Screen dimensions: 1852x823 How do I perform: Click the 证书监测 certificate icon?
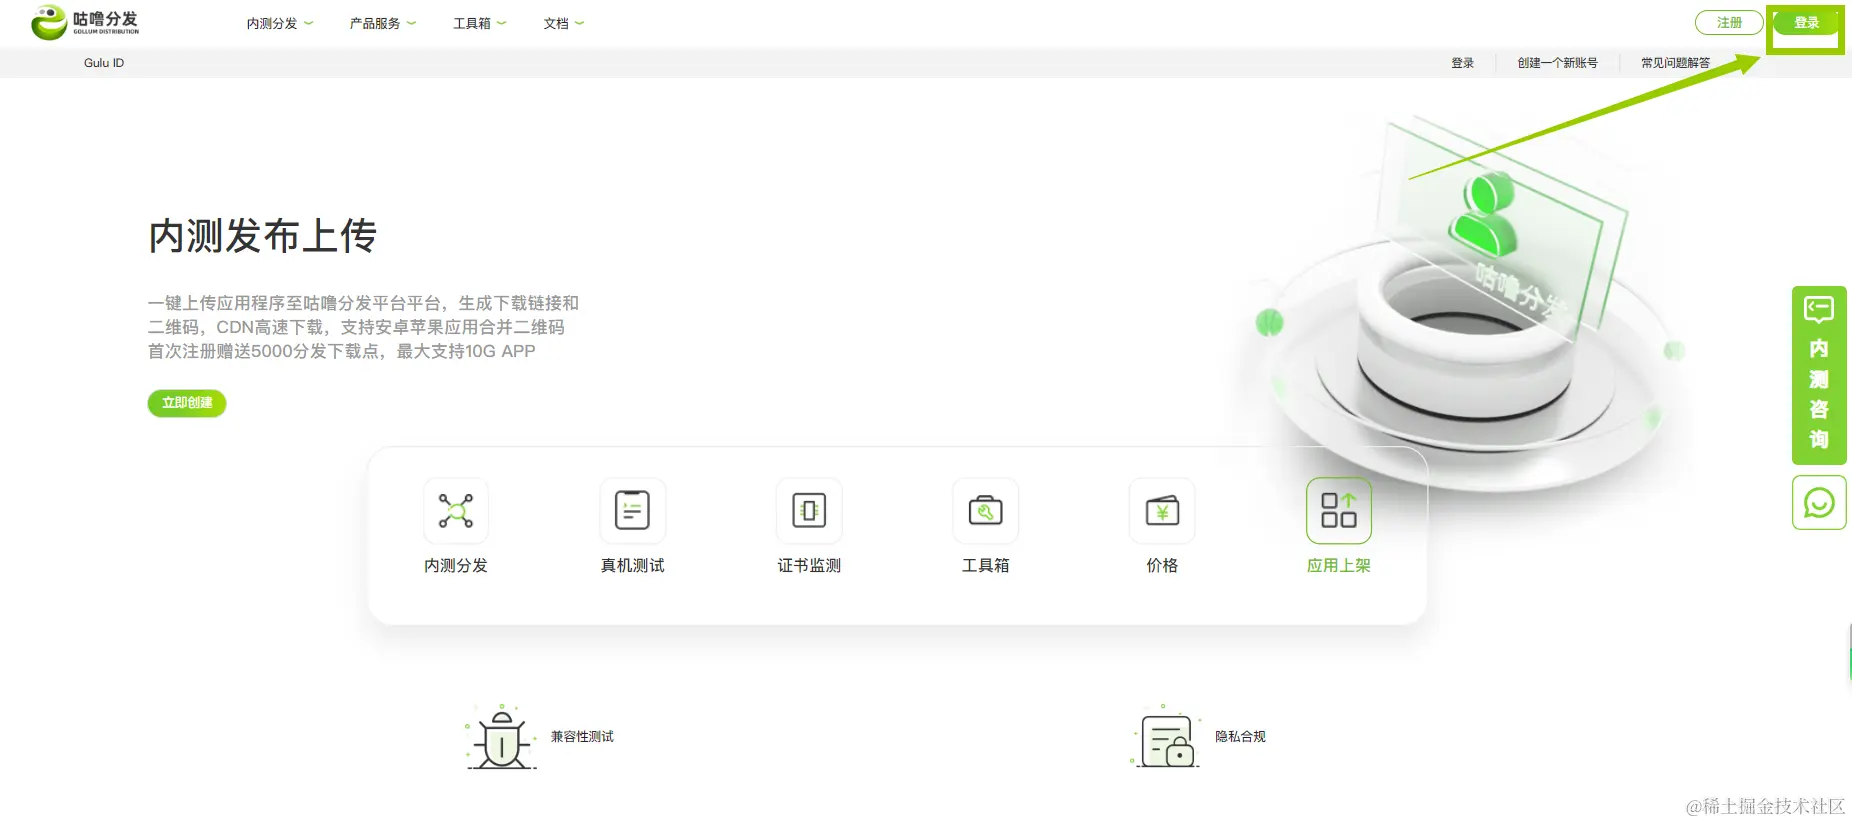[809, 511]
